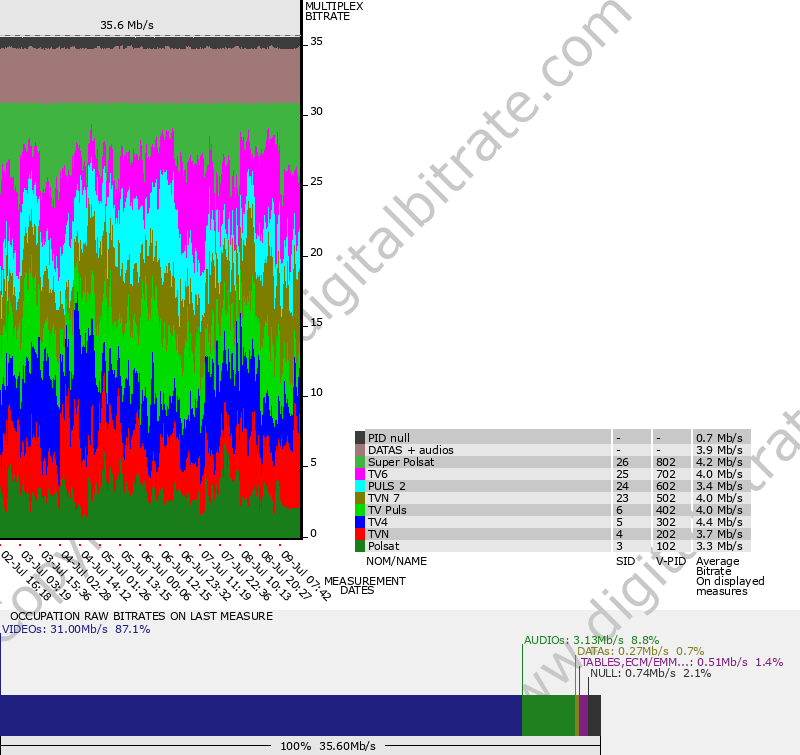Click the 35.6 Mb/s label above chart
Screen dimensions: 800x755
coord(127,25)
